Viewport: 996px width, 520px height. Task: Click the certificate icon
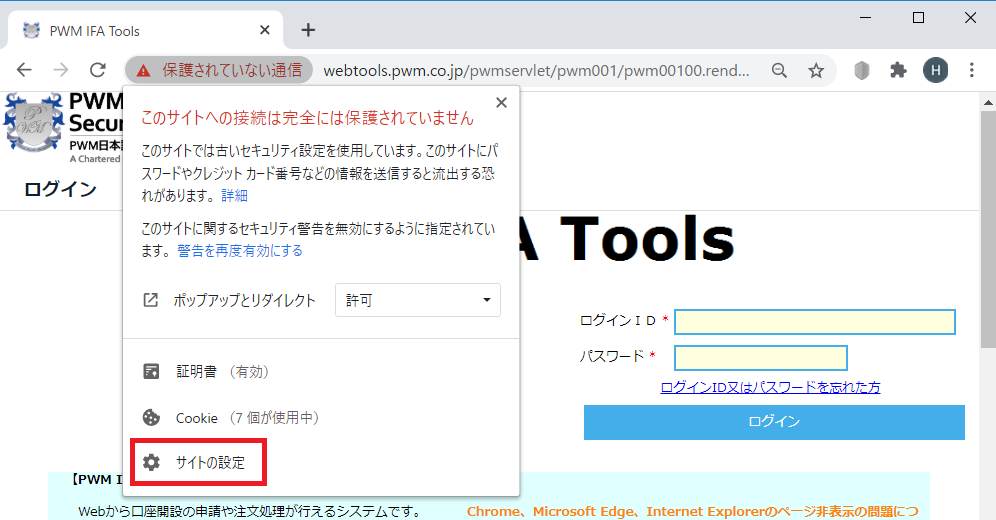point(151,371)
